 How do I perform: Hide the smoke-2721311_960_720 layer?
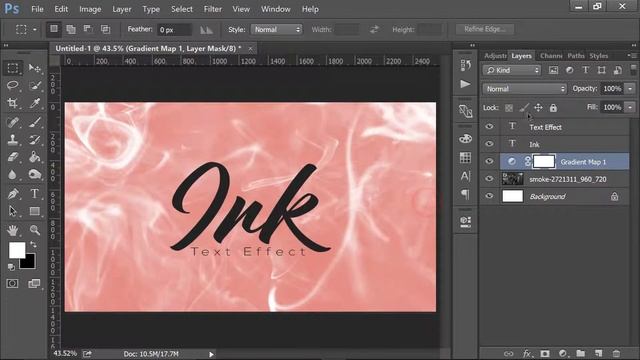click(489, 178)
